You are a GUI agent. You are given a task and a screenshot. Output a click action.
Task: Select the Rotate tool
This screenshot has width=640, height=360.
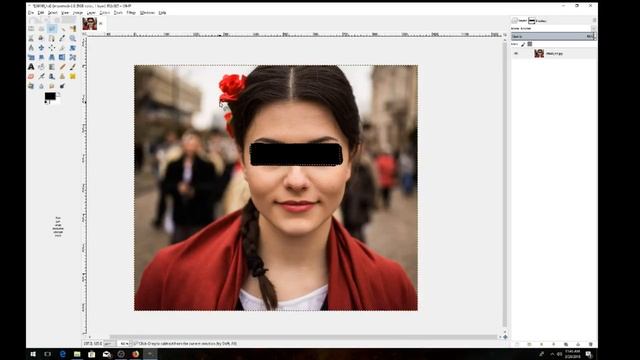click(73, 48)
